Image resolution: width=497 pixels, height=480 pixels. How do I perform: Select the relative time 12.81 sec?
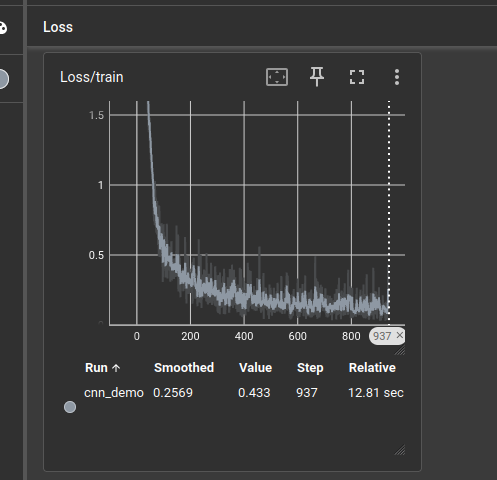click(376, 393)
